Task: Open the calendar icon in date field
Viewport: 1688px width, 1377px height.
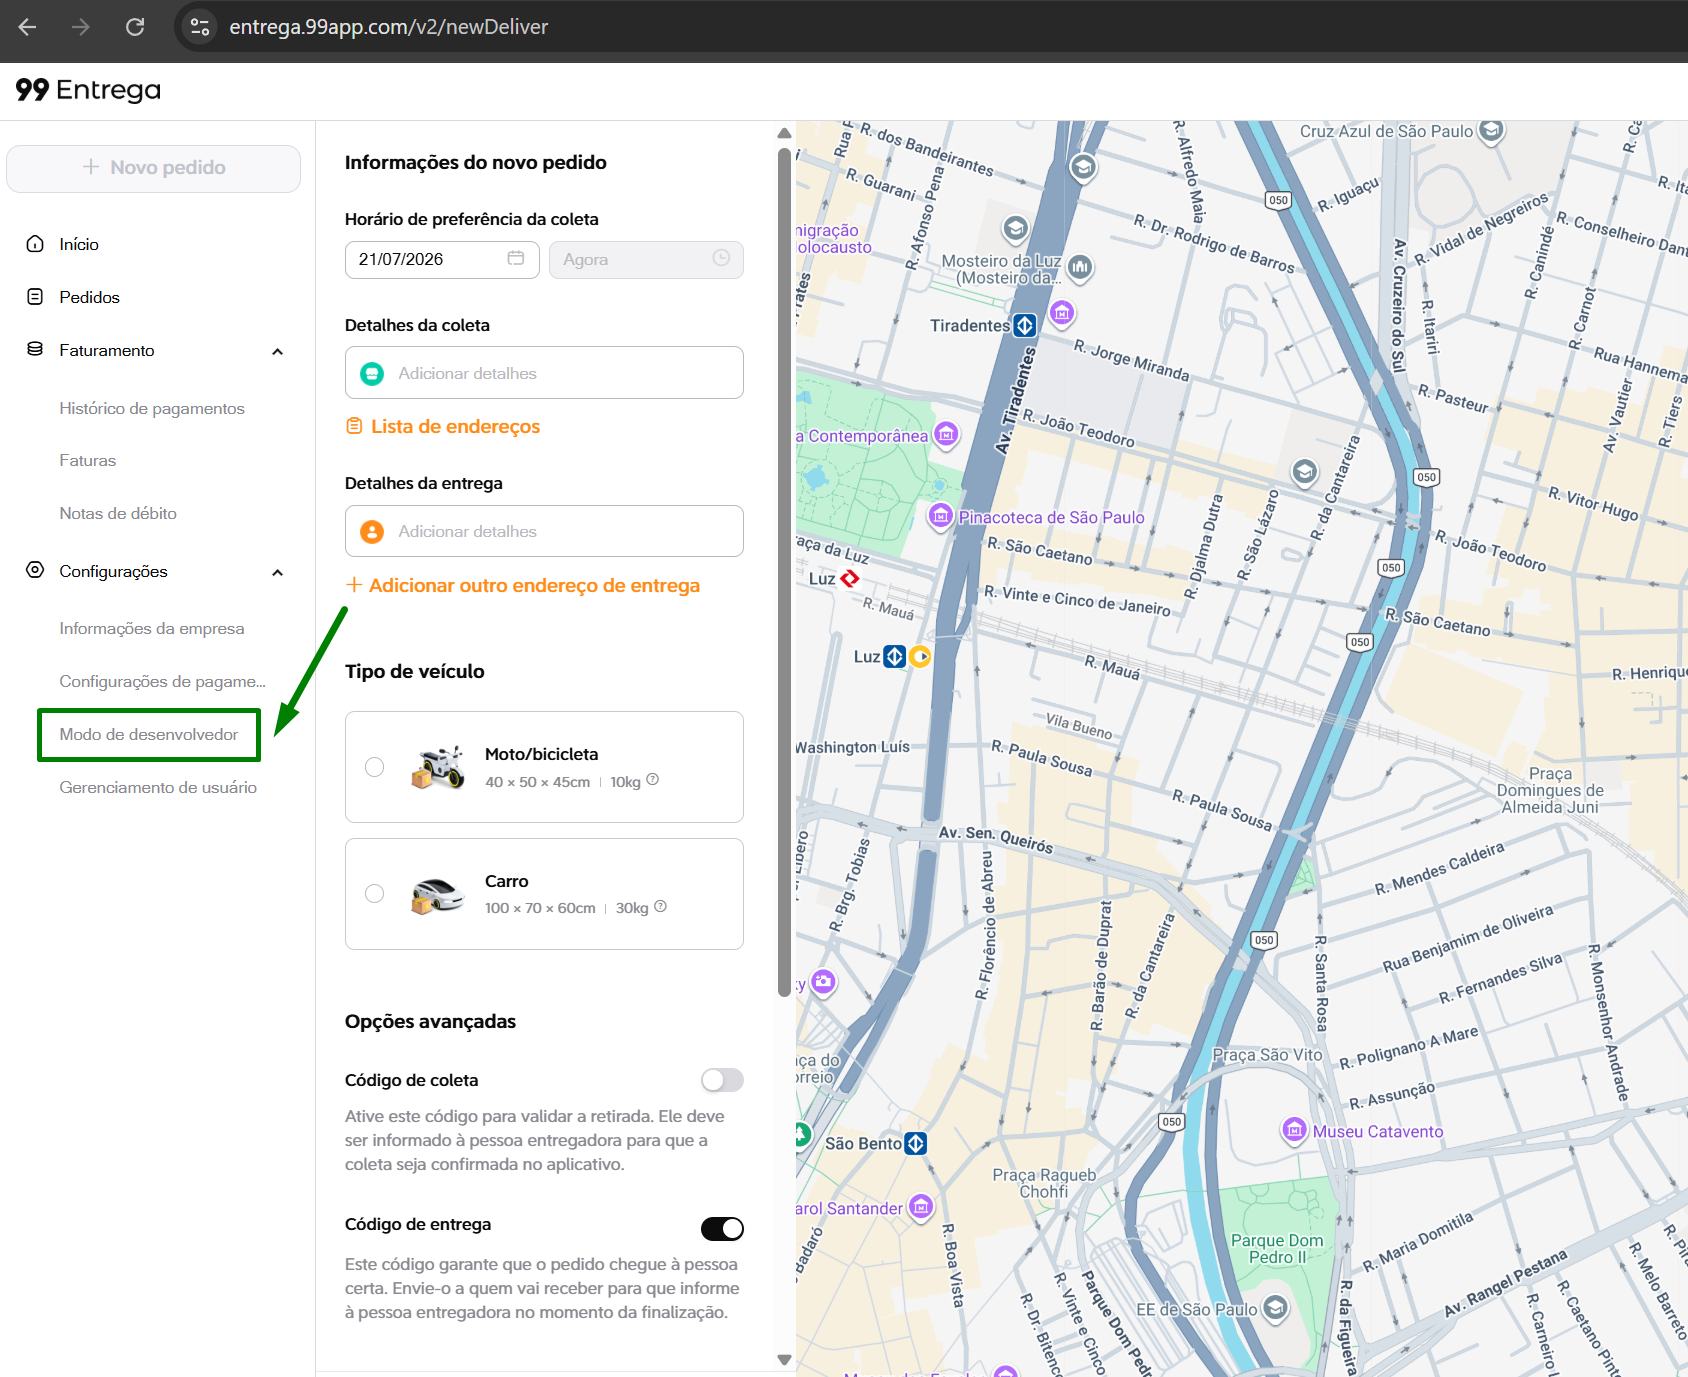Action: [x=516, y=258]
